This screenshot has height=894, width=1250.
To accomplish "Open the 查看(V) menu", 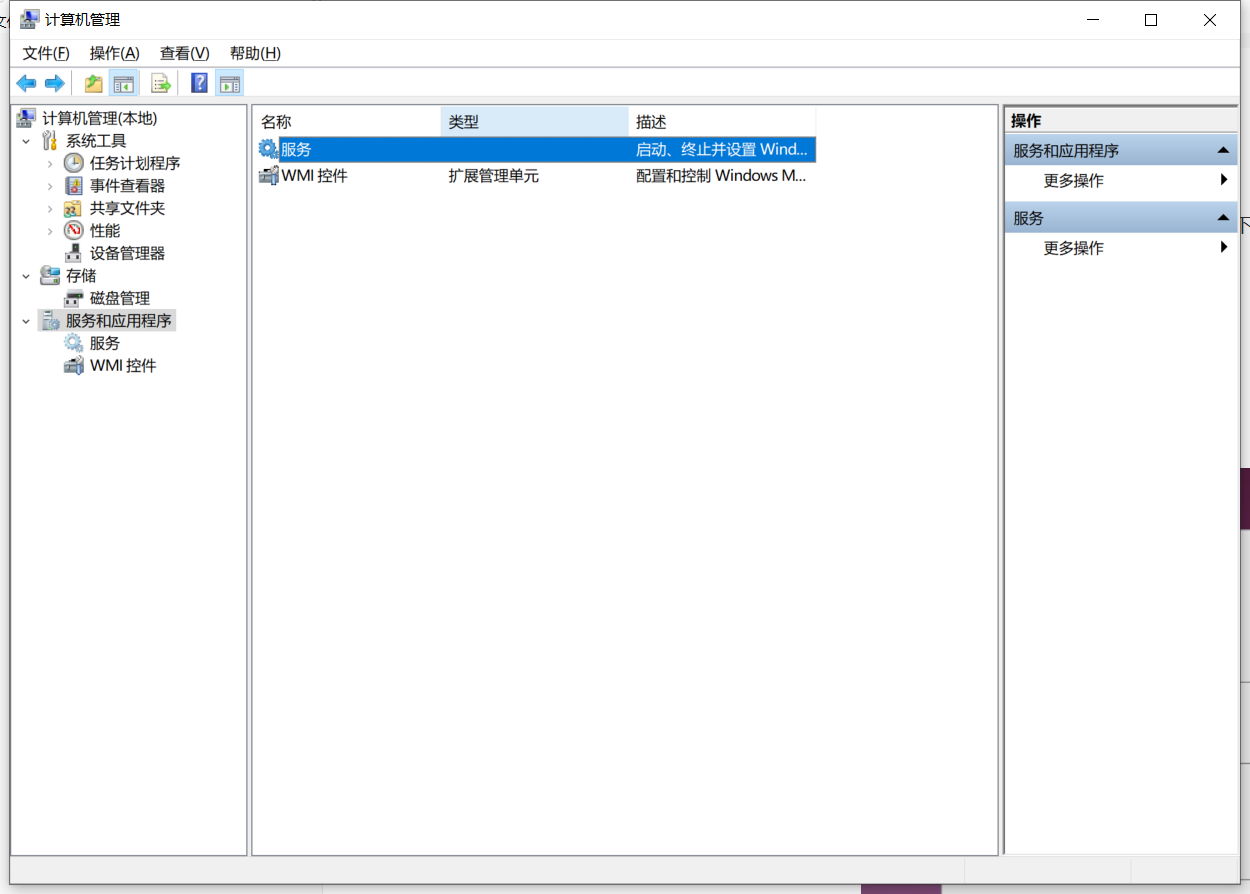I will (185, 53).
